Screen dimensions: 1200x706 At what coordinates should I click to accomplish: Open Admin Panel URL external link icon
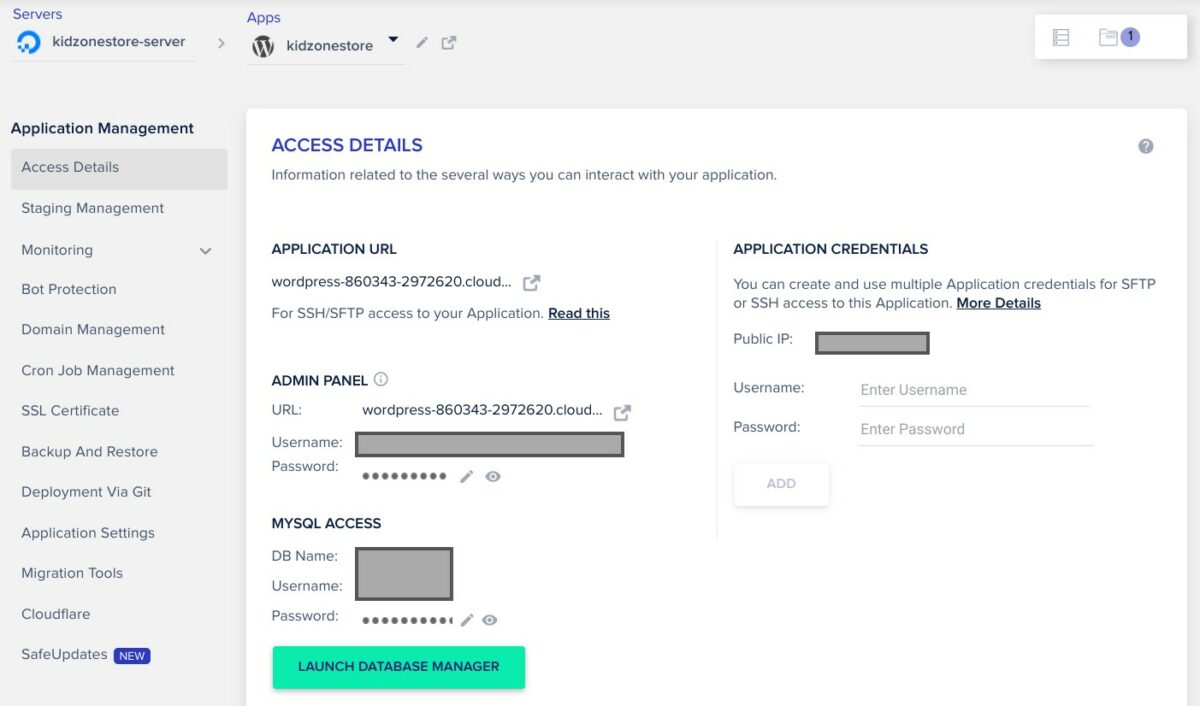pos(622,412)
